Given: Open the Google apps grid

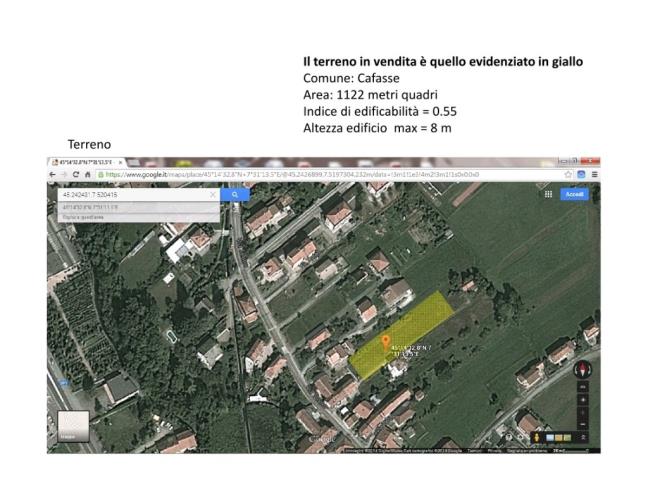Looking at the screenshot, I should point(548,194).
